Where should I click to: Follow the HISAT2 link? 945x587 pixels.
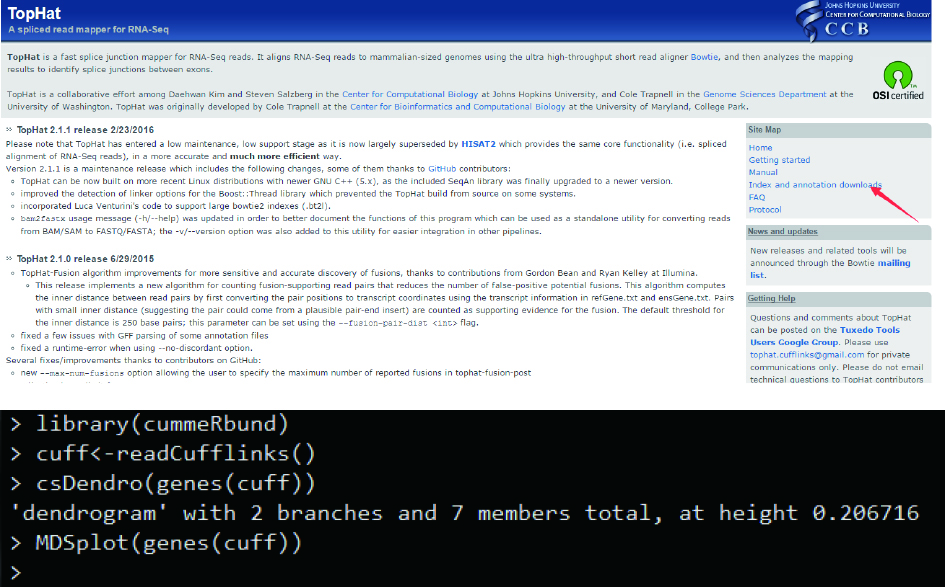(479, 144)
